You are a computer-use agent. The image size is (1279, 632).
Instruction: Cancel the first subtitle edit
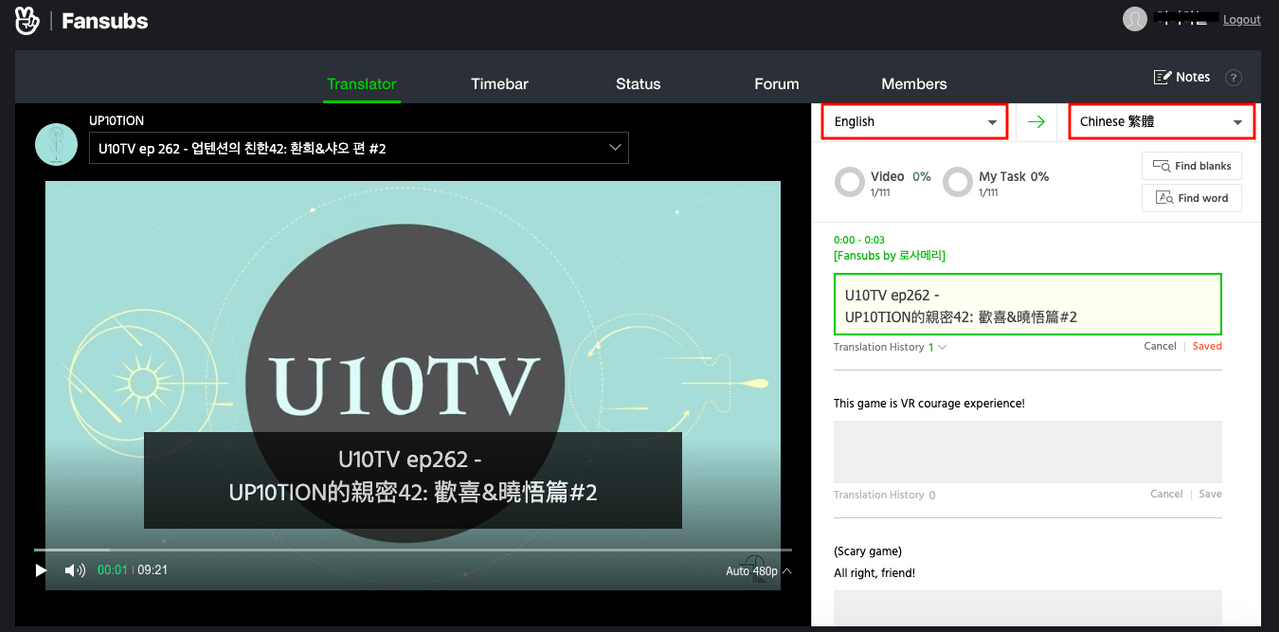[1160, 346]
